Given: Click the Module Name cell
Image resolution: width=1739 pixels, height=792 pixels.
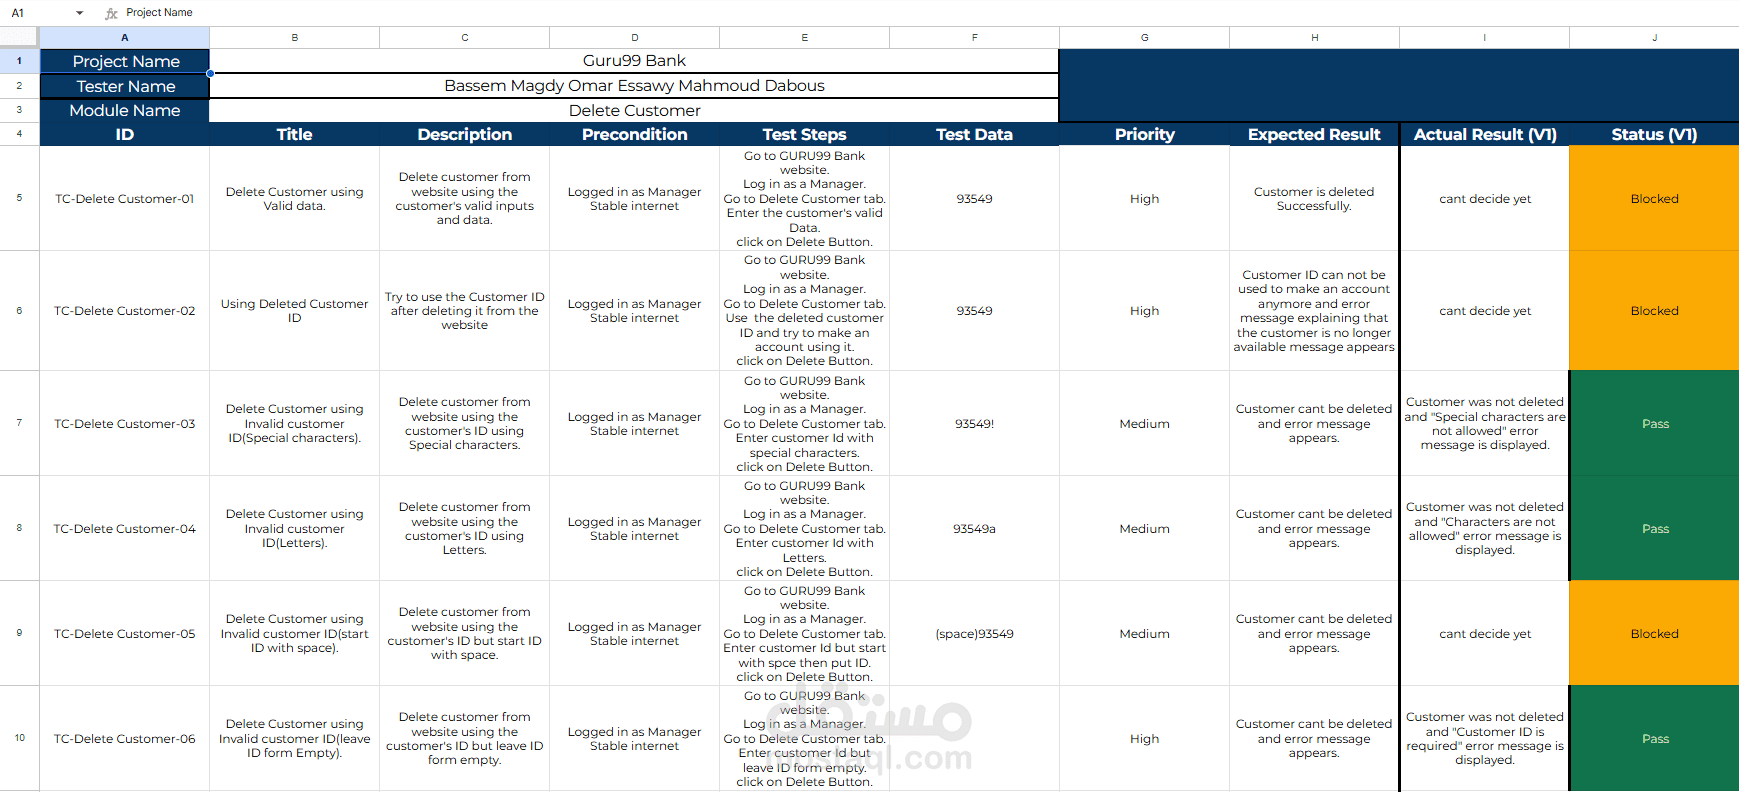Looking at the screenshot, I should 125,110.
